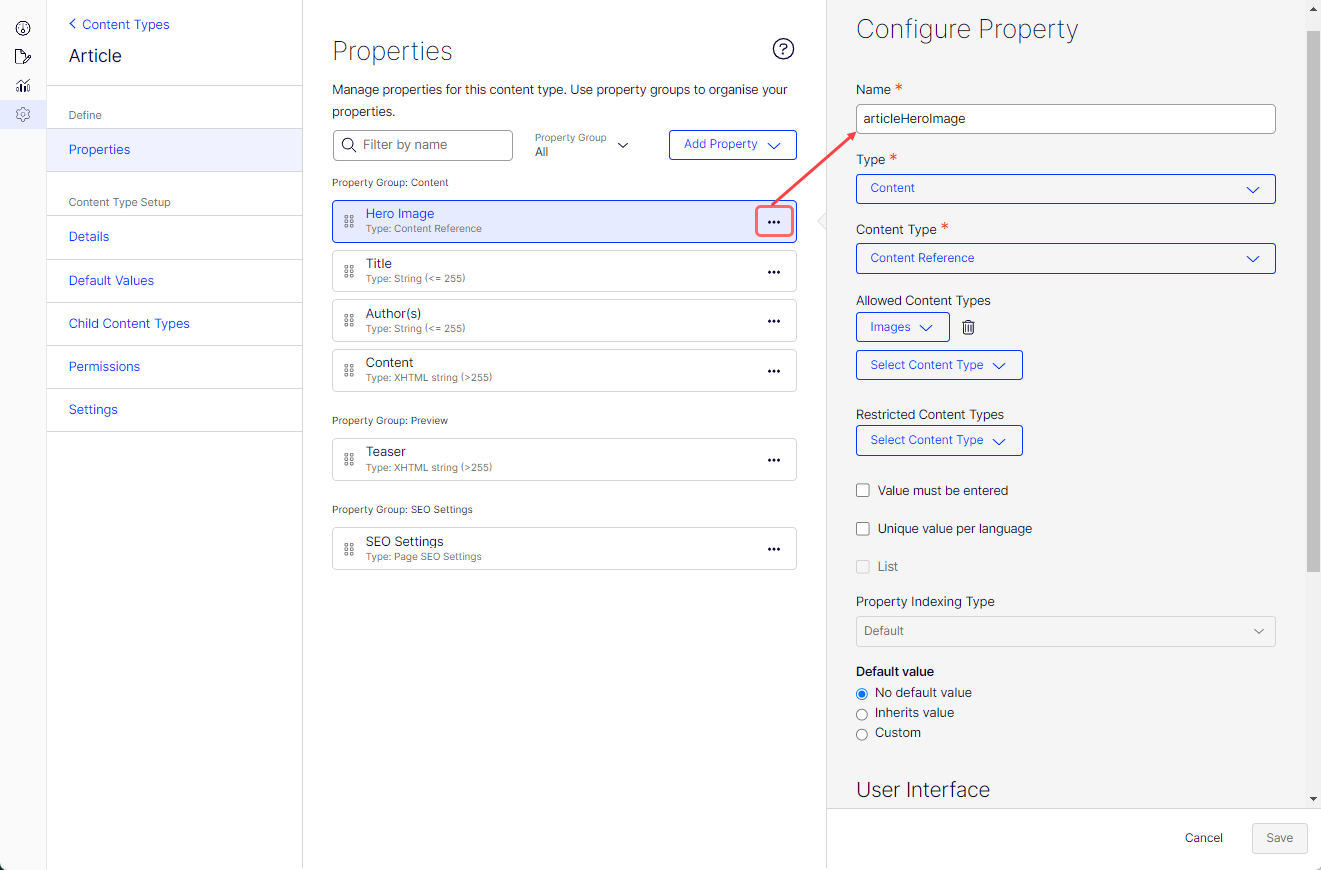Select 'Inherits value' radio option

[x=862, y=714]
